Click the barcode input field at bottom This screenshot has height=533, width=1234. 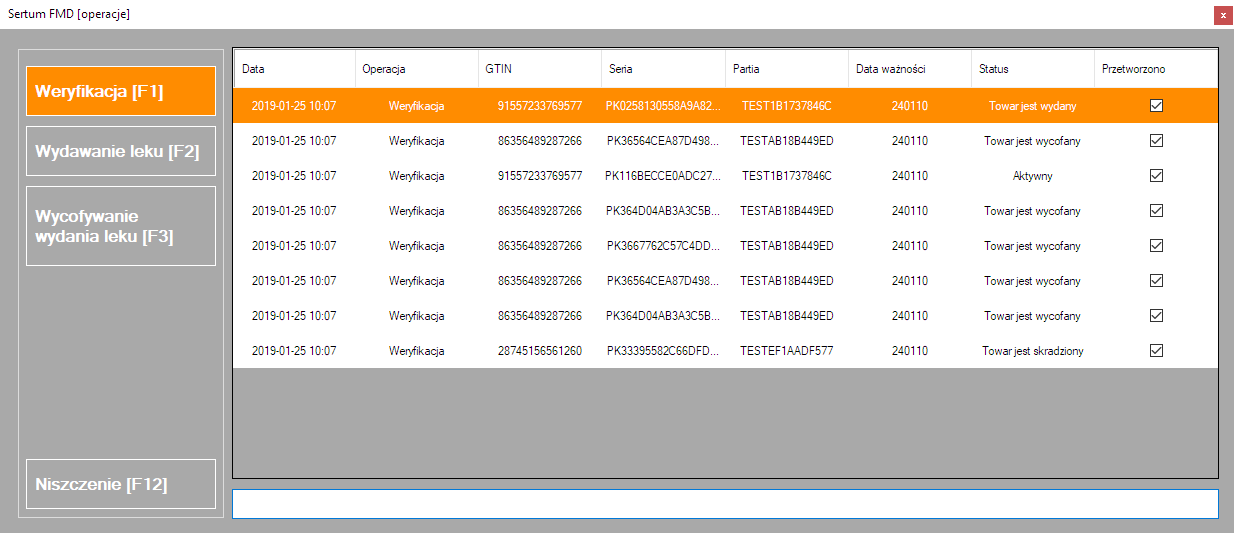725,504
